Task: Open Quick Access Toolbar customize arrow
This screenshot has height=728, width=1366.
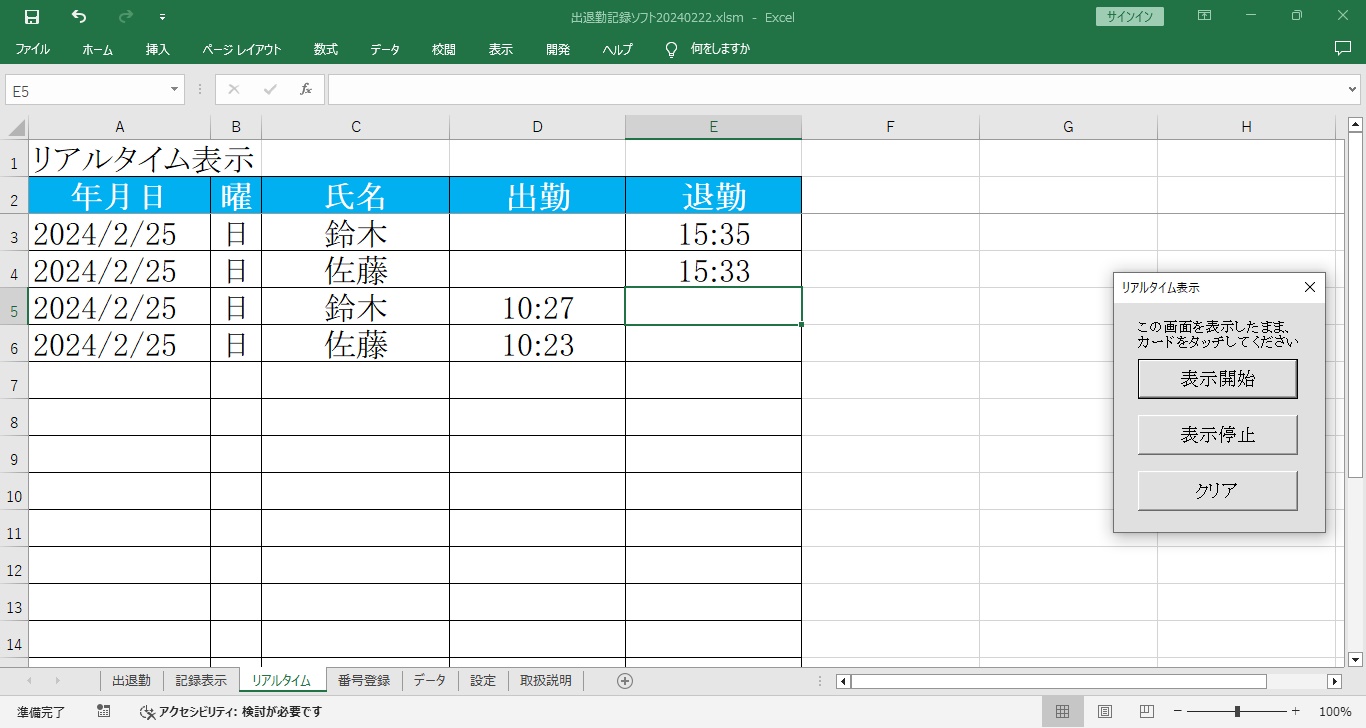Action: click(163, 17)
